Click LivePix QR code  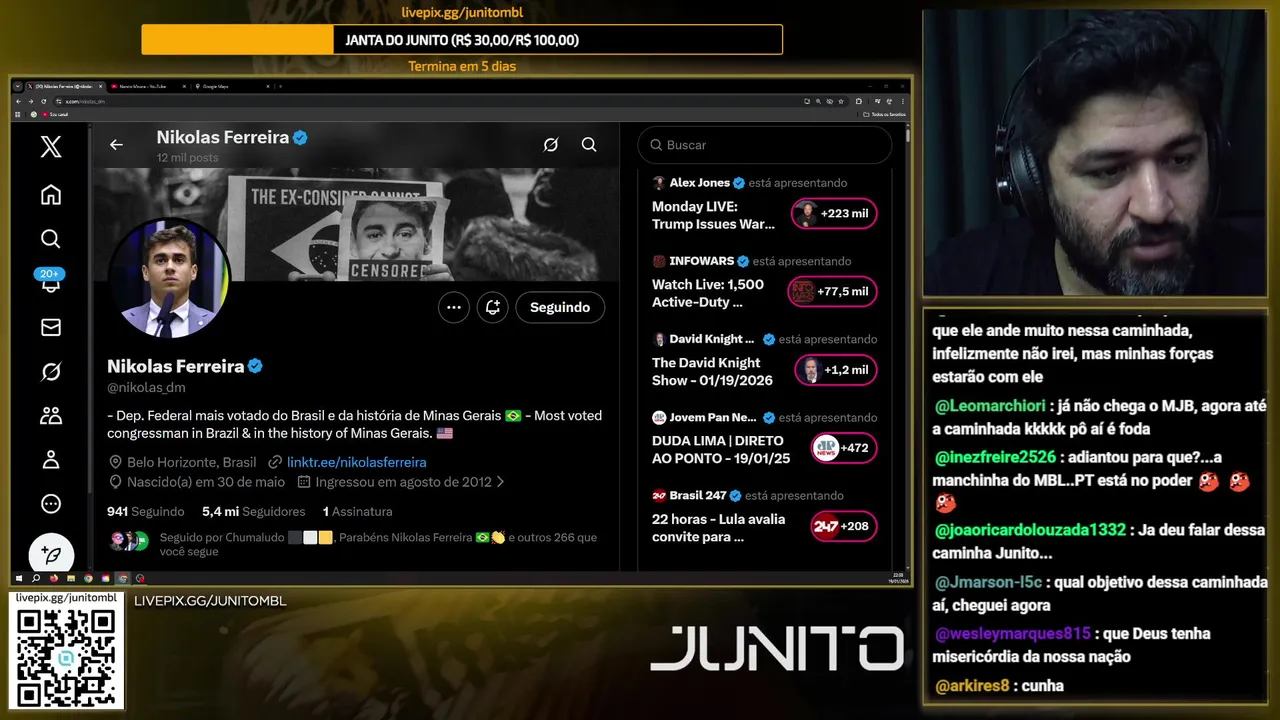click(66, 657)
